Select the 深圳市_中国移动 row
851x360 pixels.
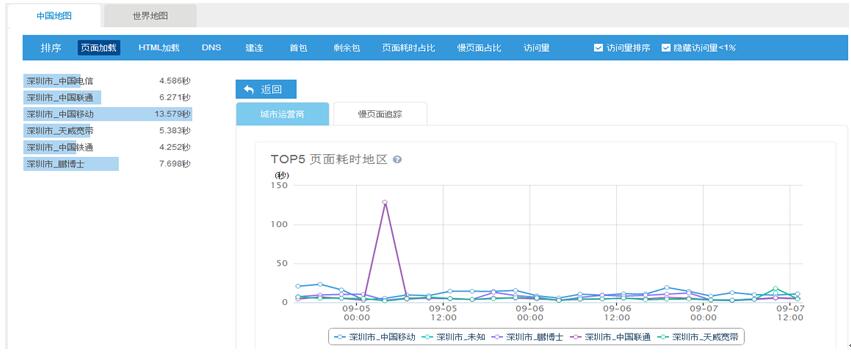point(107,114)
